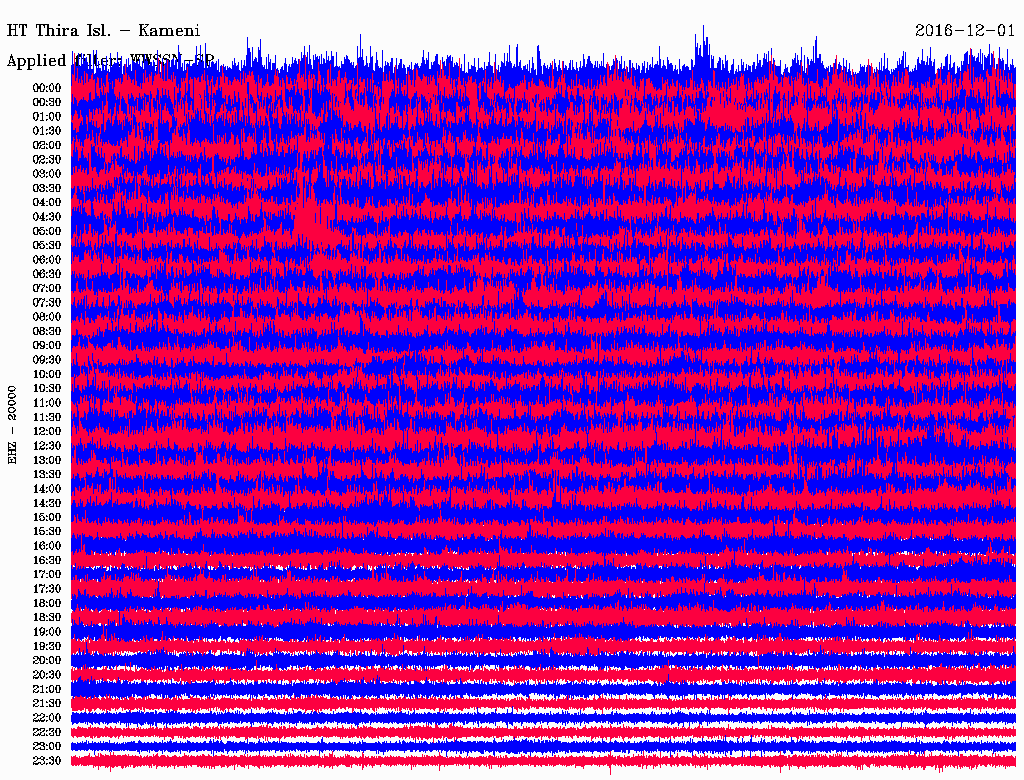Select the 03:30 time label
1024x780 pixels.
47,188
